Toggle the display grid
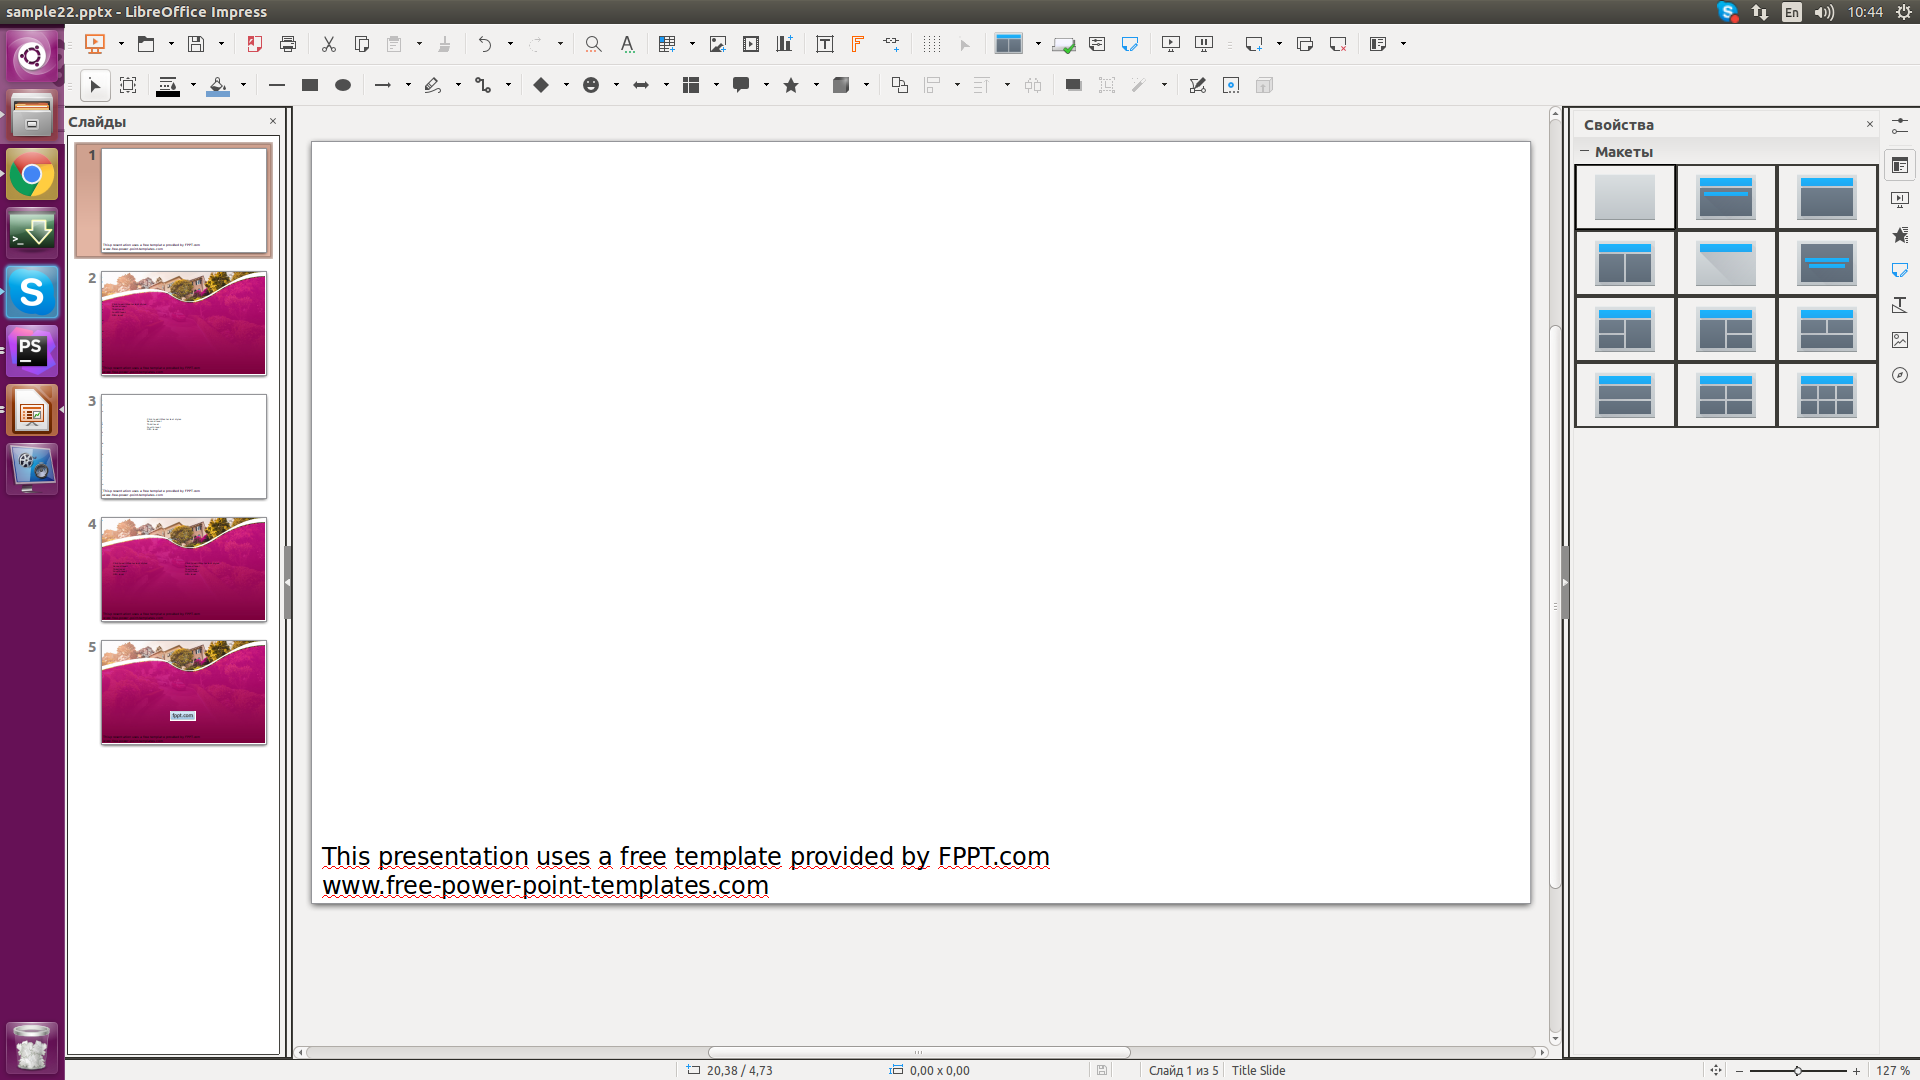Screen dimensions: 1920x1080 tap(931, 44)
